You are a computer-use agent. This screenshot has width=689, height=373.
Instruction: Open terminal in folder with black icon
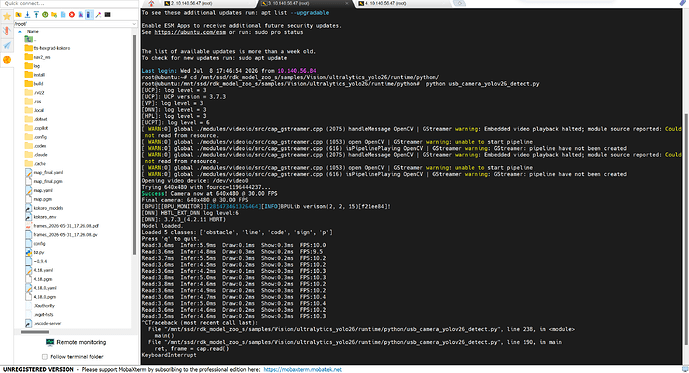pos(107,15)
